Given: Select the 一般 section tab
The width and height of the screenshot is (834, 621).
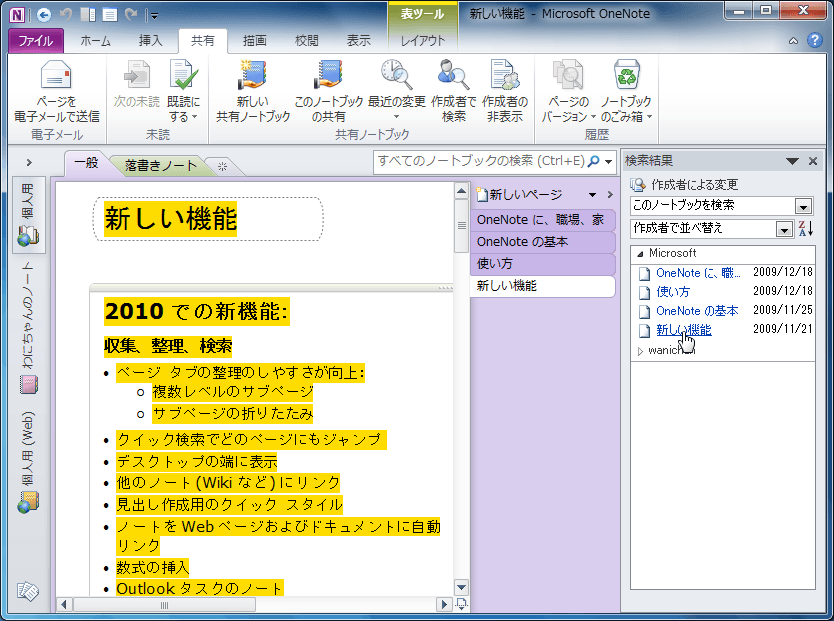Looking at the screenshot, I should point(86,163).
